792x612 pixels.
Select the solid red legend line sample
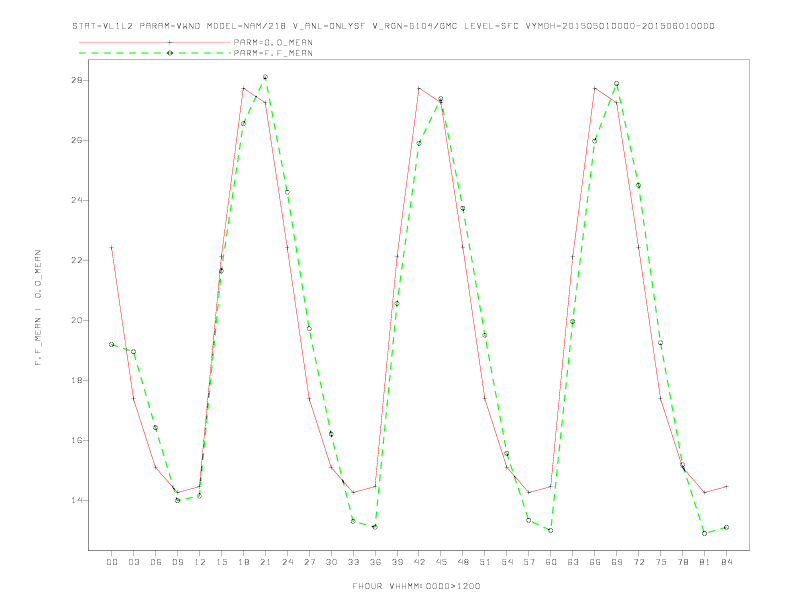(x=155, y=42)
